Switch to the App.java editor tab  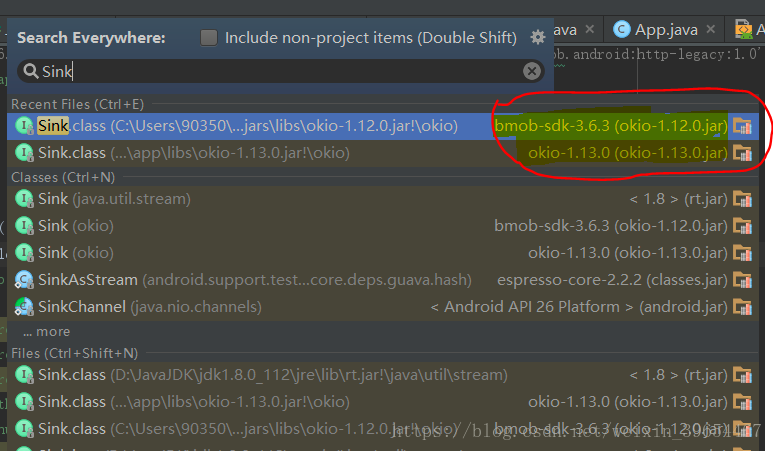(x=666, y=30)
